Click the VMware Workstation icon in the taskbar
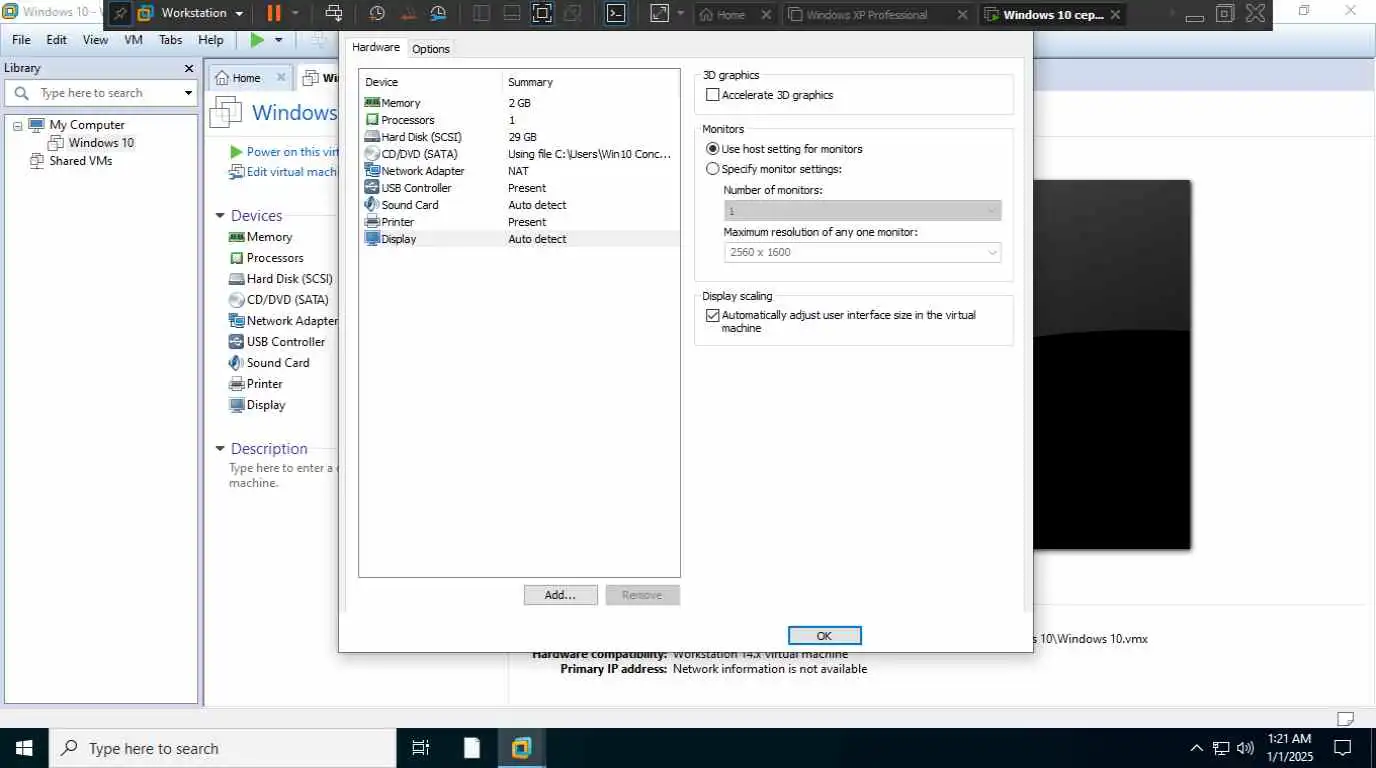Image resolution: width=1376 pixels, height=768 pixels. click(521, 748)
